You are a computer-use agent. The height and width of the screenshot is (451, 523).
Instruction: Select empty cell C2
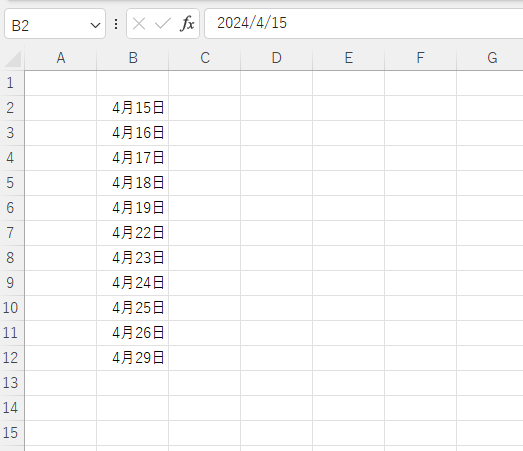point(204,108)
